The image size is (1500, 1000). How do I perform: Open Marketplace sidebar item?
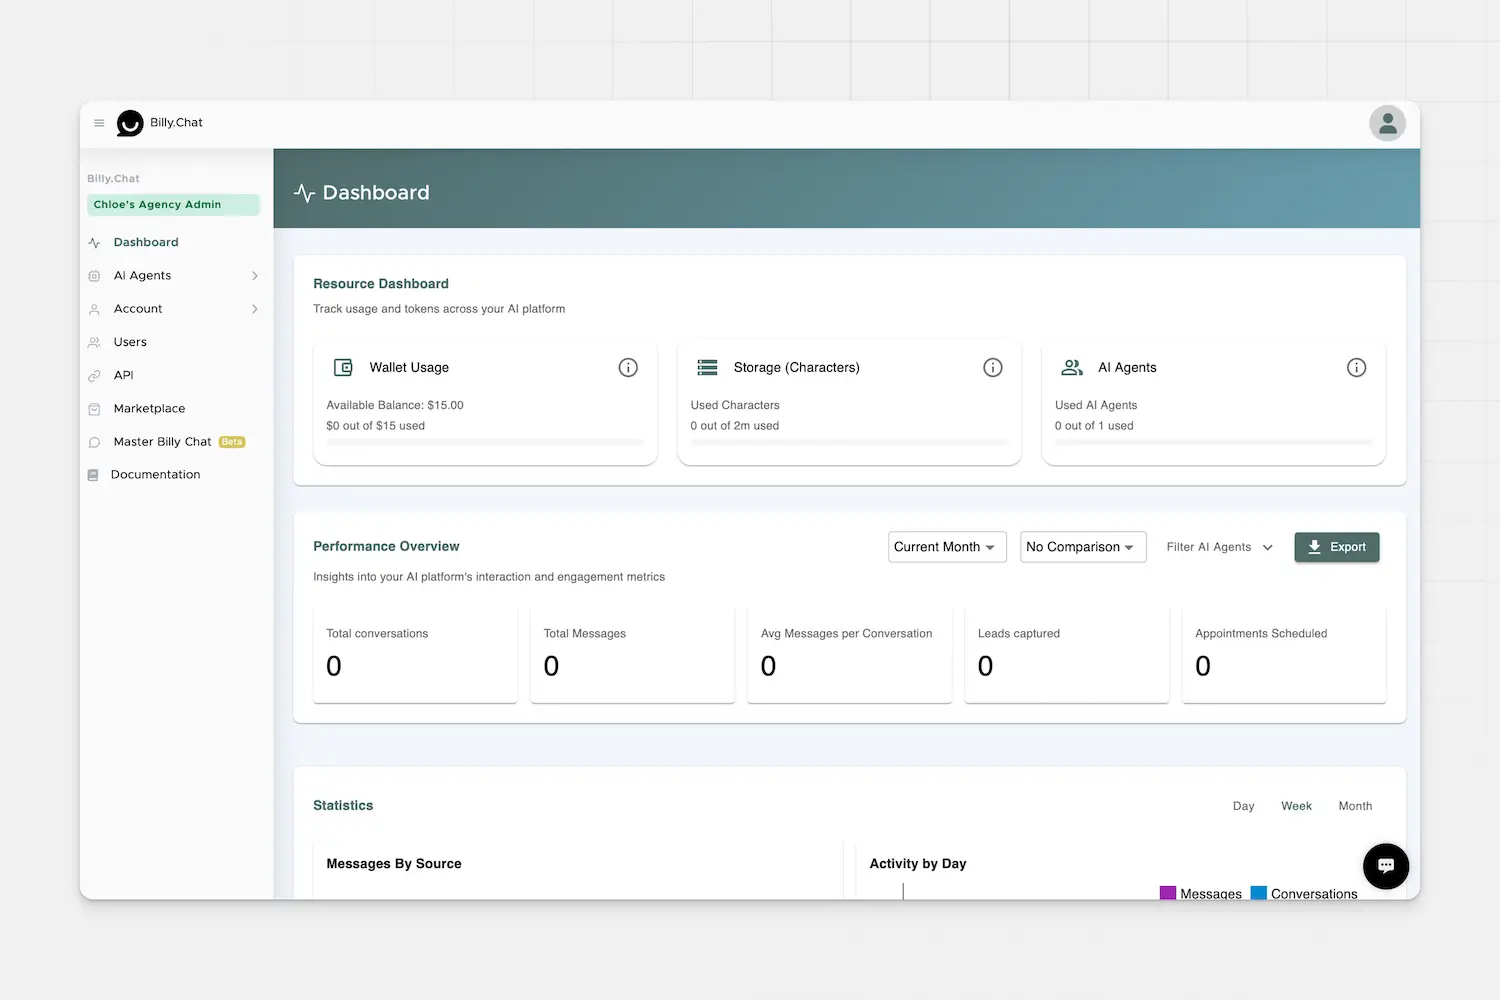(149, 409)
